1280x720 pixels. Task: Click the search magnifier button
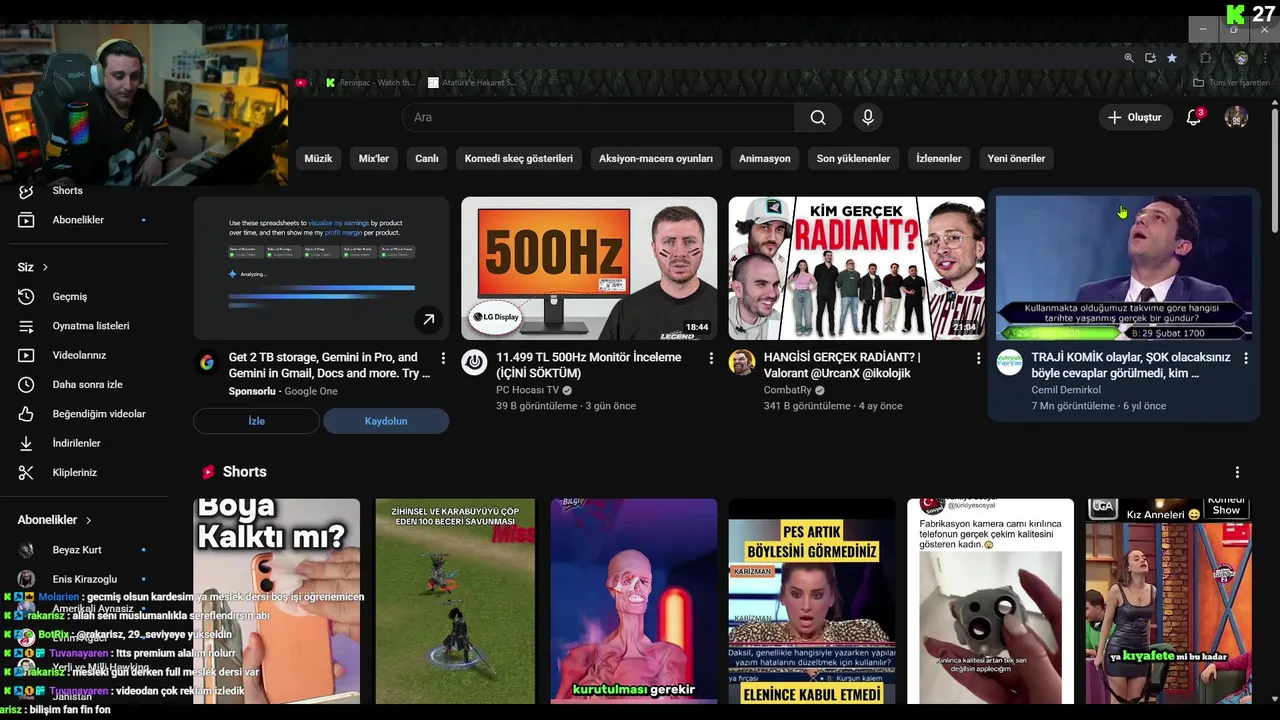click(818, 118)
